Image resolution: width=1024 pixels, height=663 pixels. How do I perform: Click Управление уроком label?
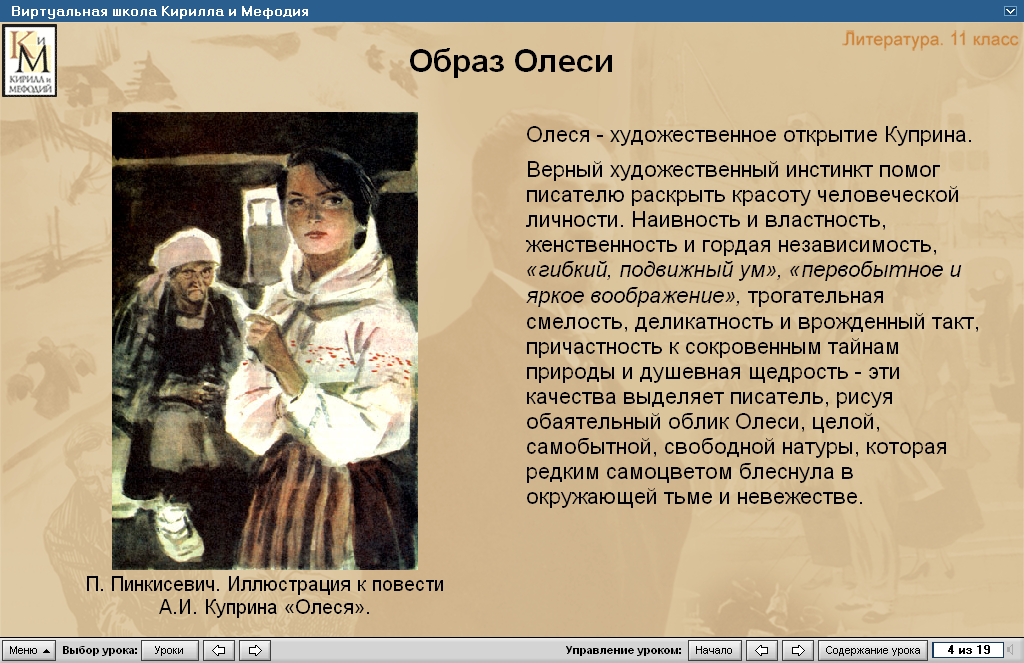point(623,651)
